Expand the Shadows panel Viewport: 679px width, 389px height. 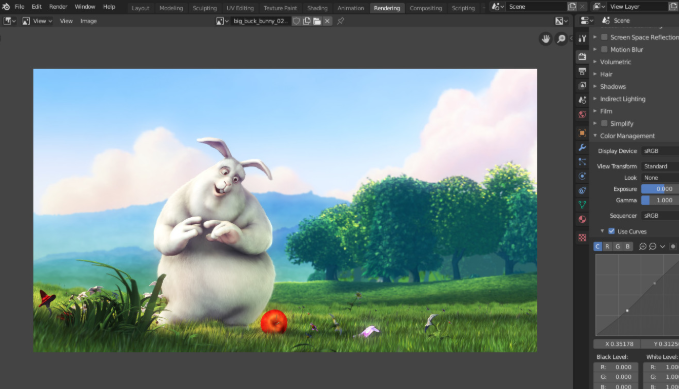coord(613,87)
